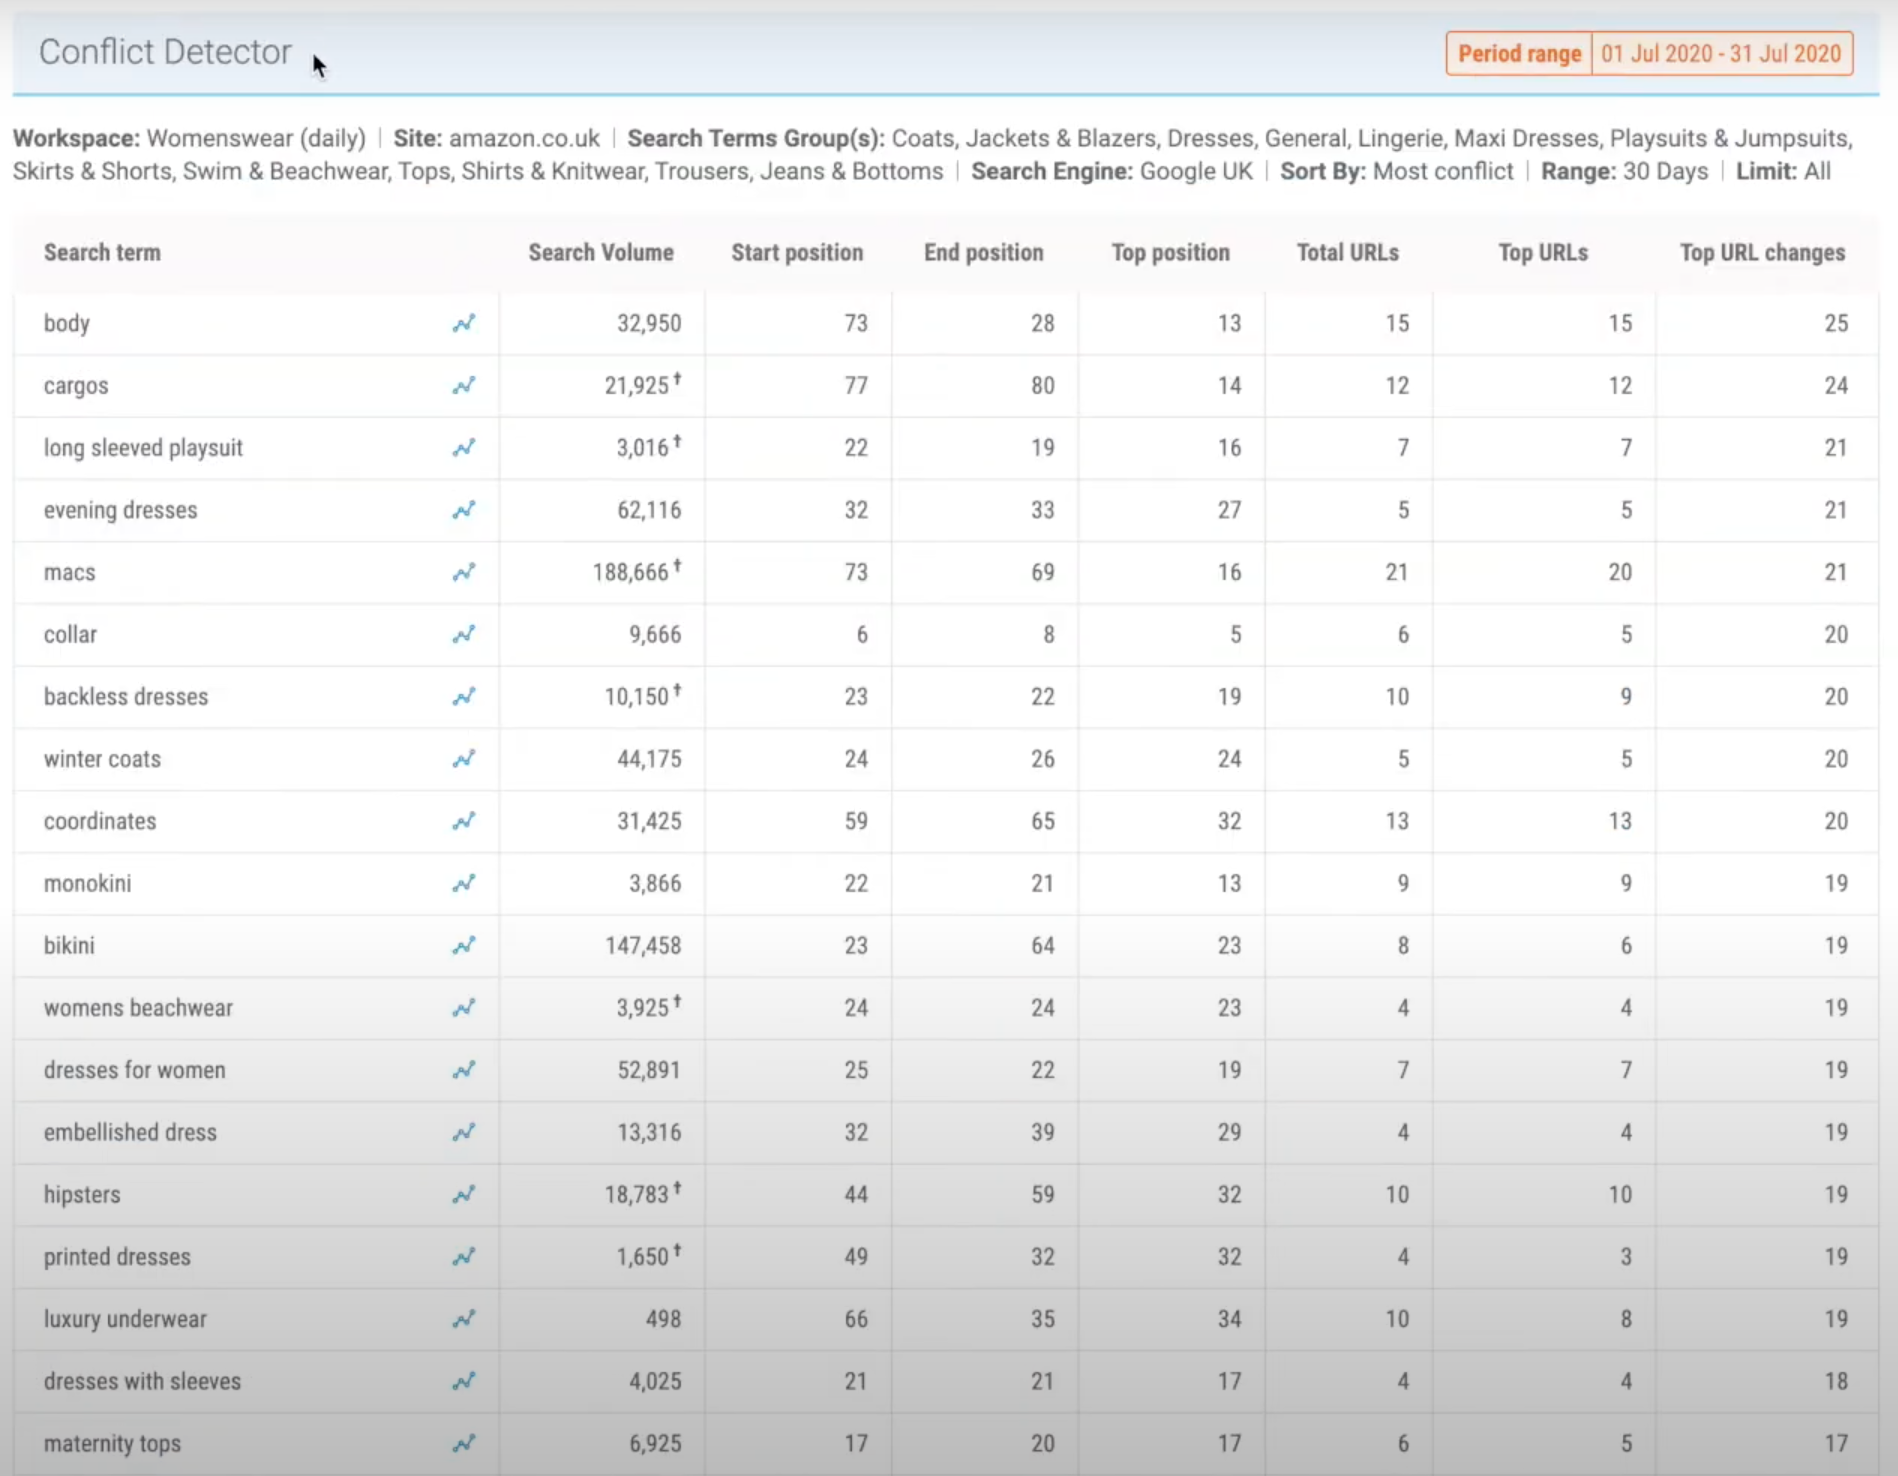The height and width of the screenshot is (1476, 1898).
Task: Open trend chart for coordinates
Action: [x=463, y=821]
